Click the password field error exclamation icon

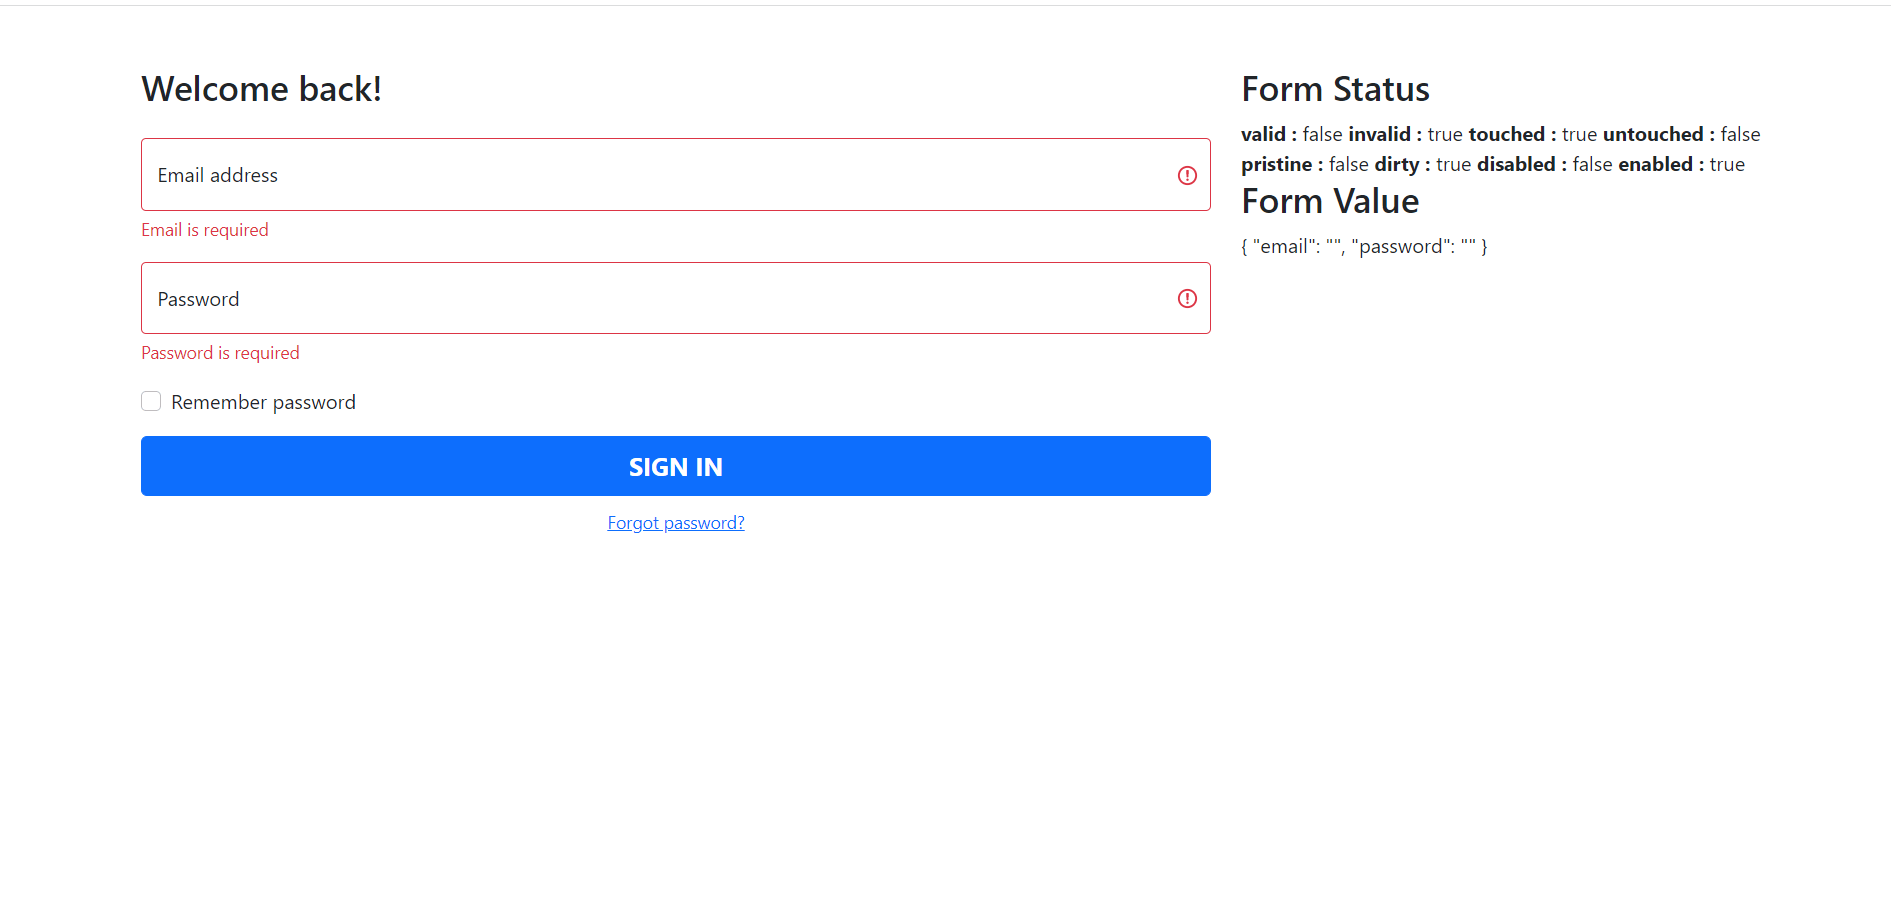(x=1187, y=298)
